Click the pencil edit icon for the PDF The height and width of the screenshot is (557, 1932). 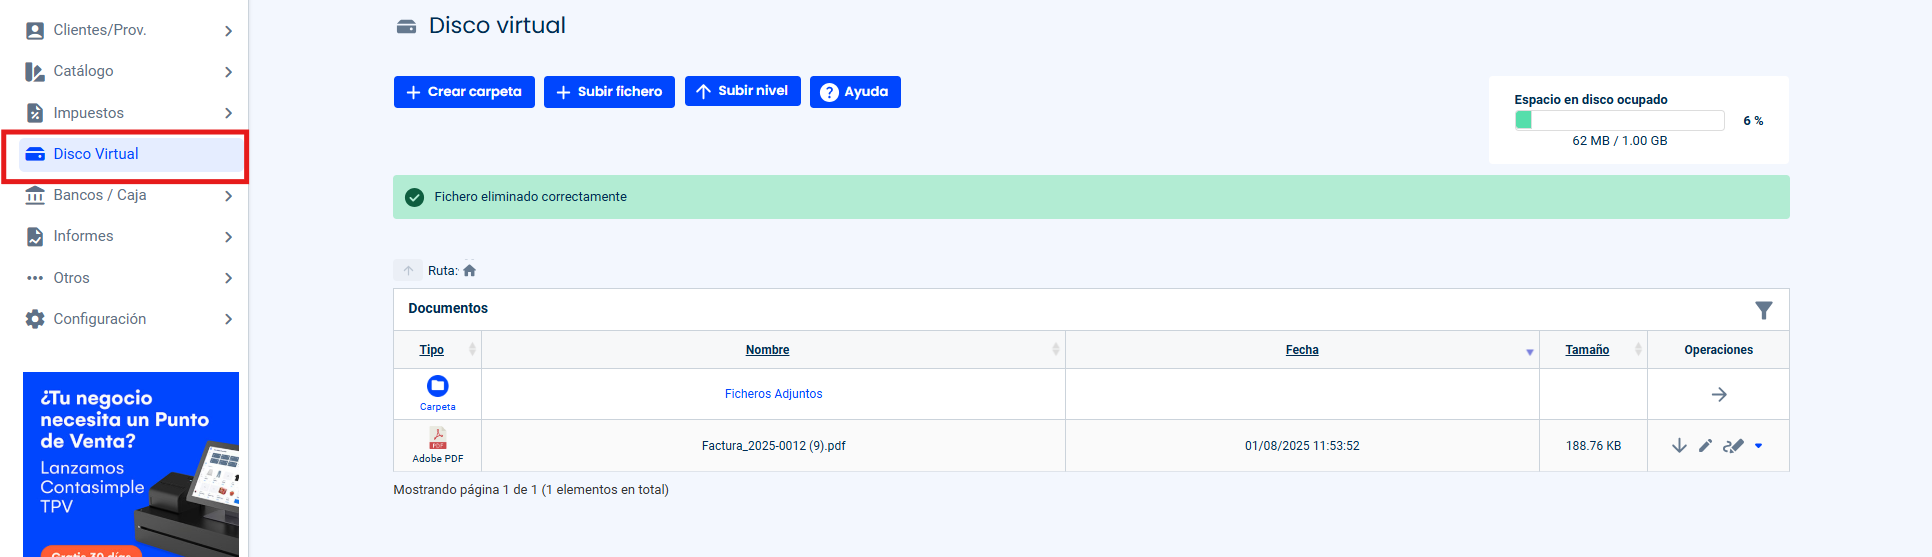tap(1705, 446)
